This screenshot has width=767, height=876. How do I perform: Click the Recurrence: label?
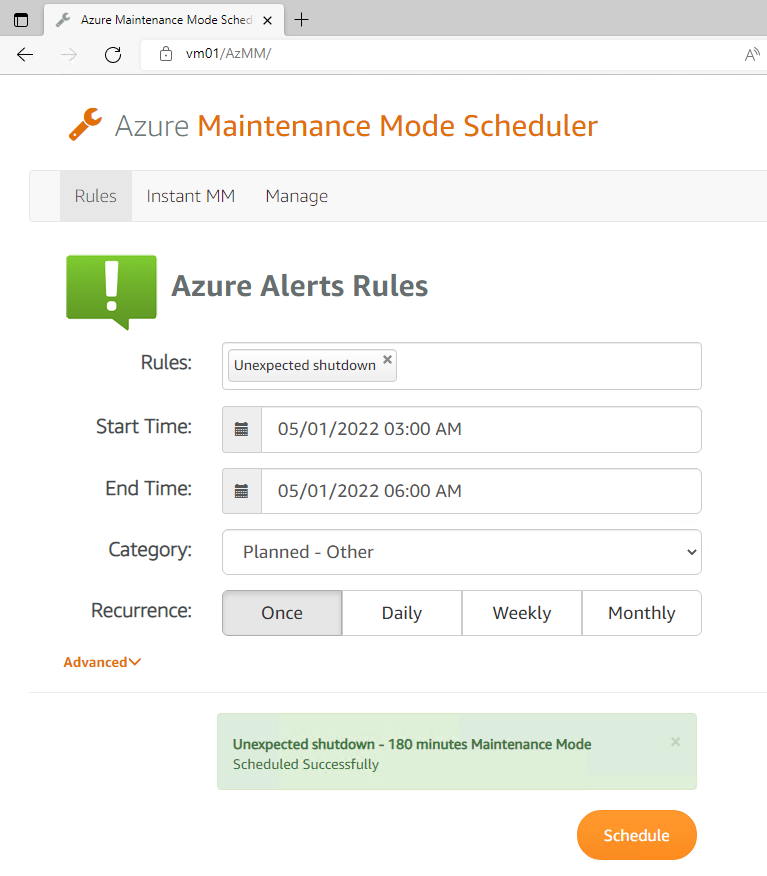pos(141,611)
